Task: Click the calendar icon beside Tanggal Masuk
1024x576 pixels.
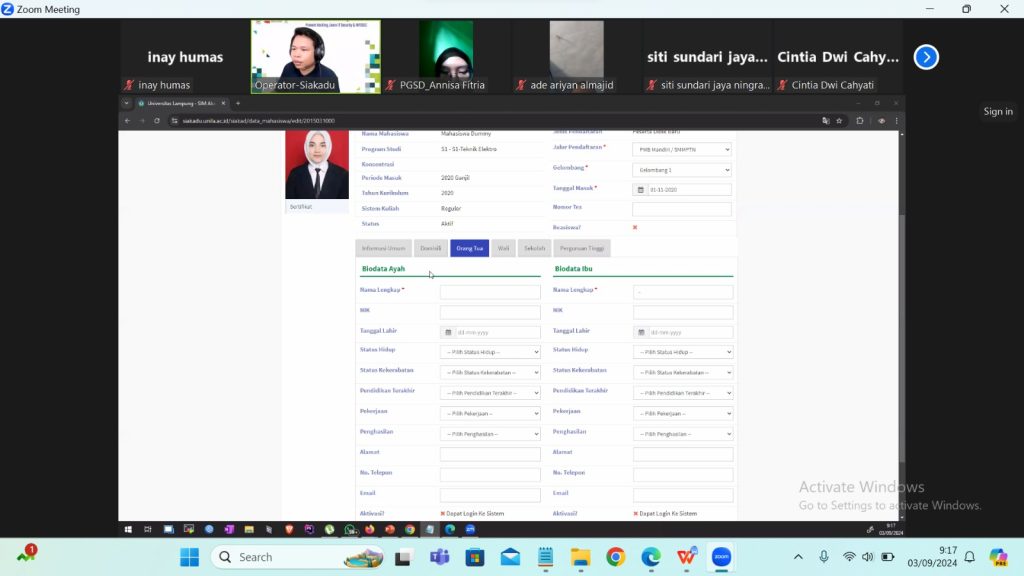Action: [x=640, y=190]
